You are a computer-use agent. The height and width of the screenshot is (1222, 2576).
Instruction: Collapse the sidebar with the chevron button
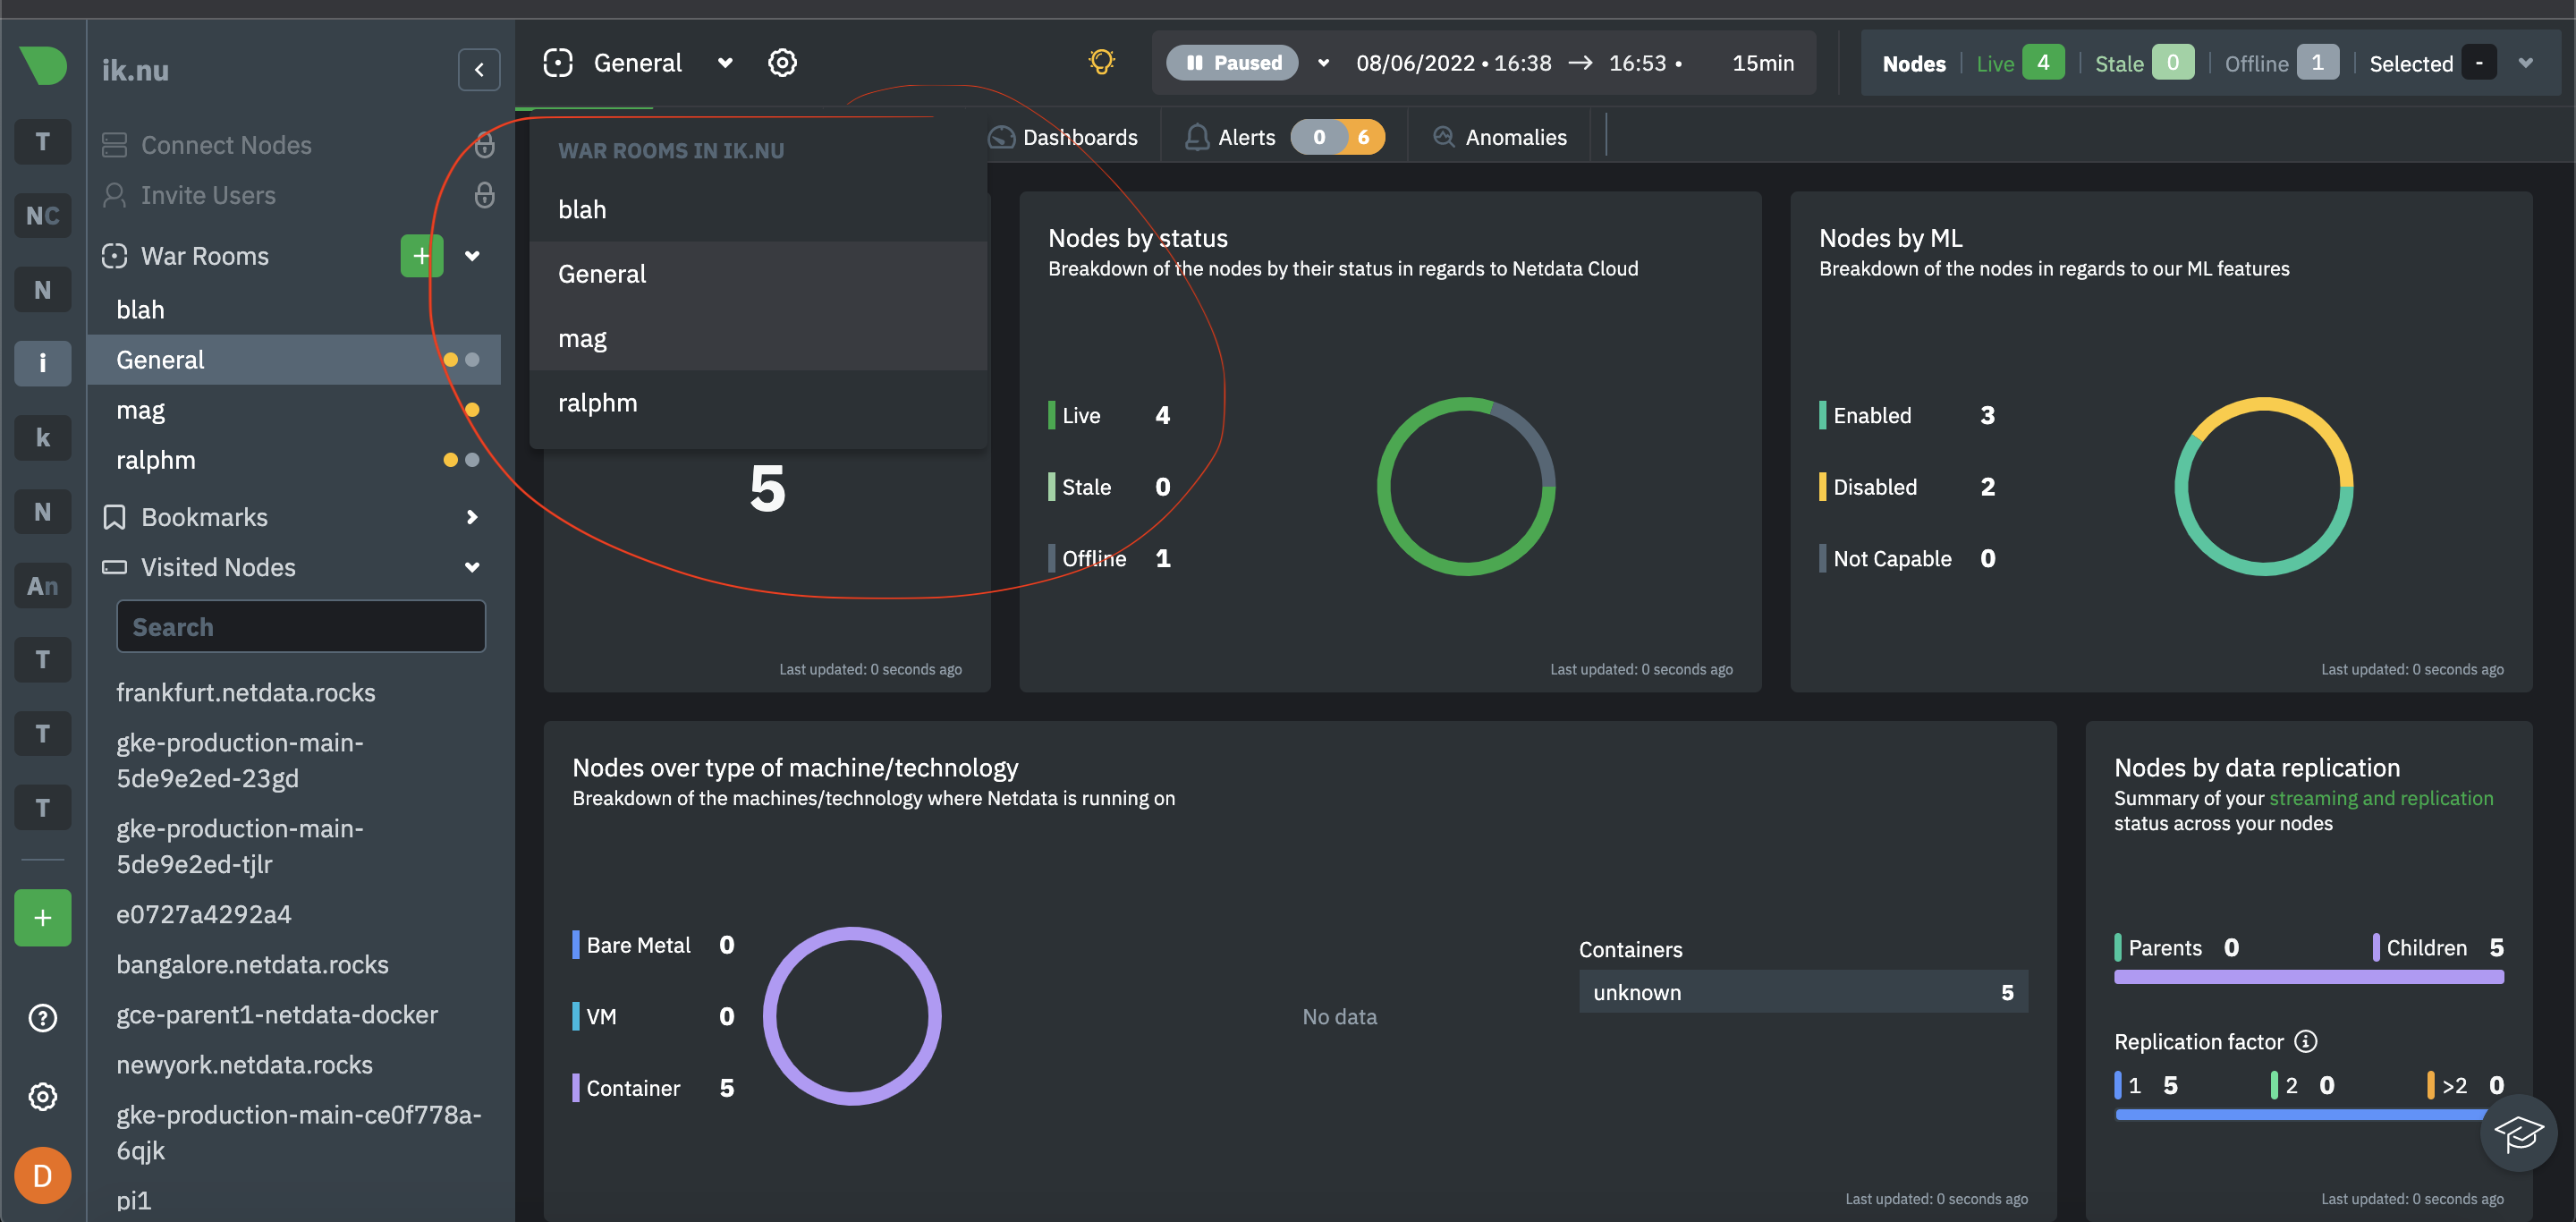click(479, 69)
